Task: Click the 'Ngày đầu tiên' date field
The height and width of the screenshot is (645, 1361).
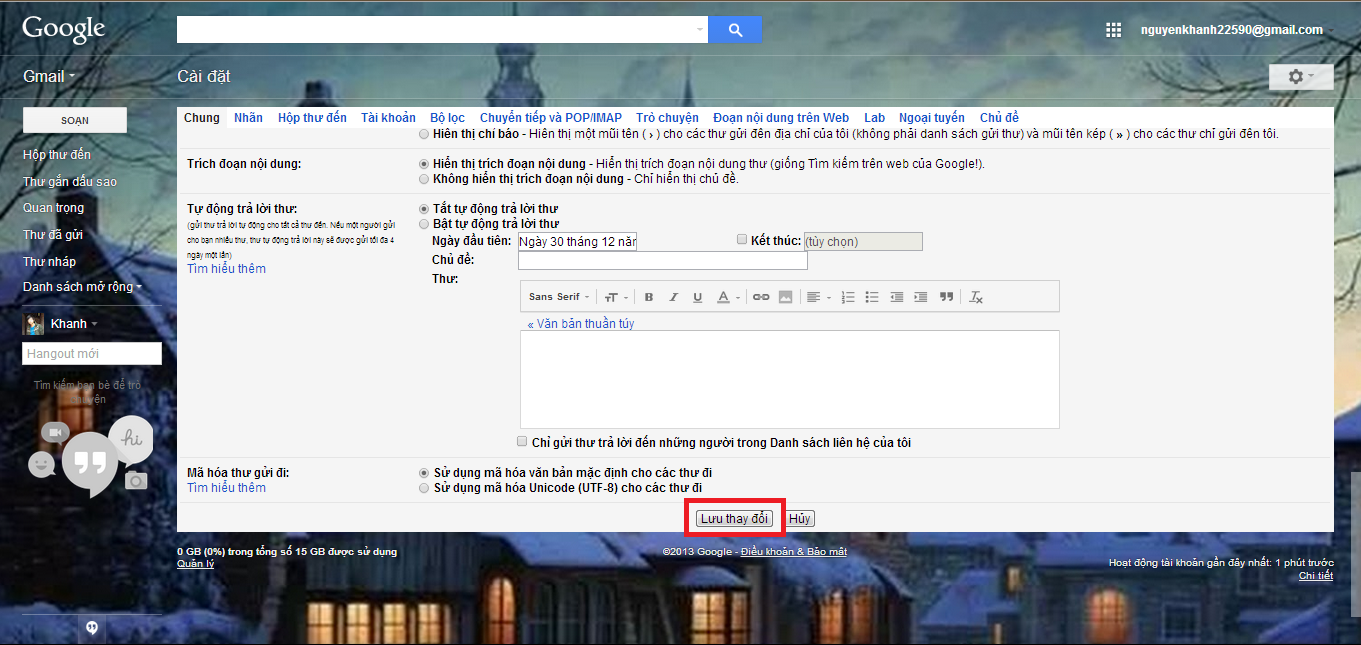Action: (x=576, y=241)
